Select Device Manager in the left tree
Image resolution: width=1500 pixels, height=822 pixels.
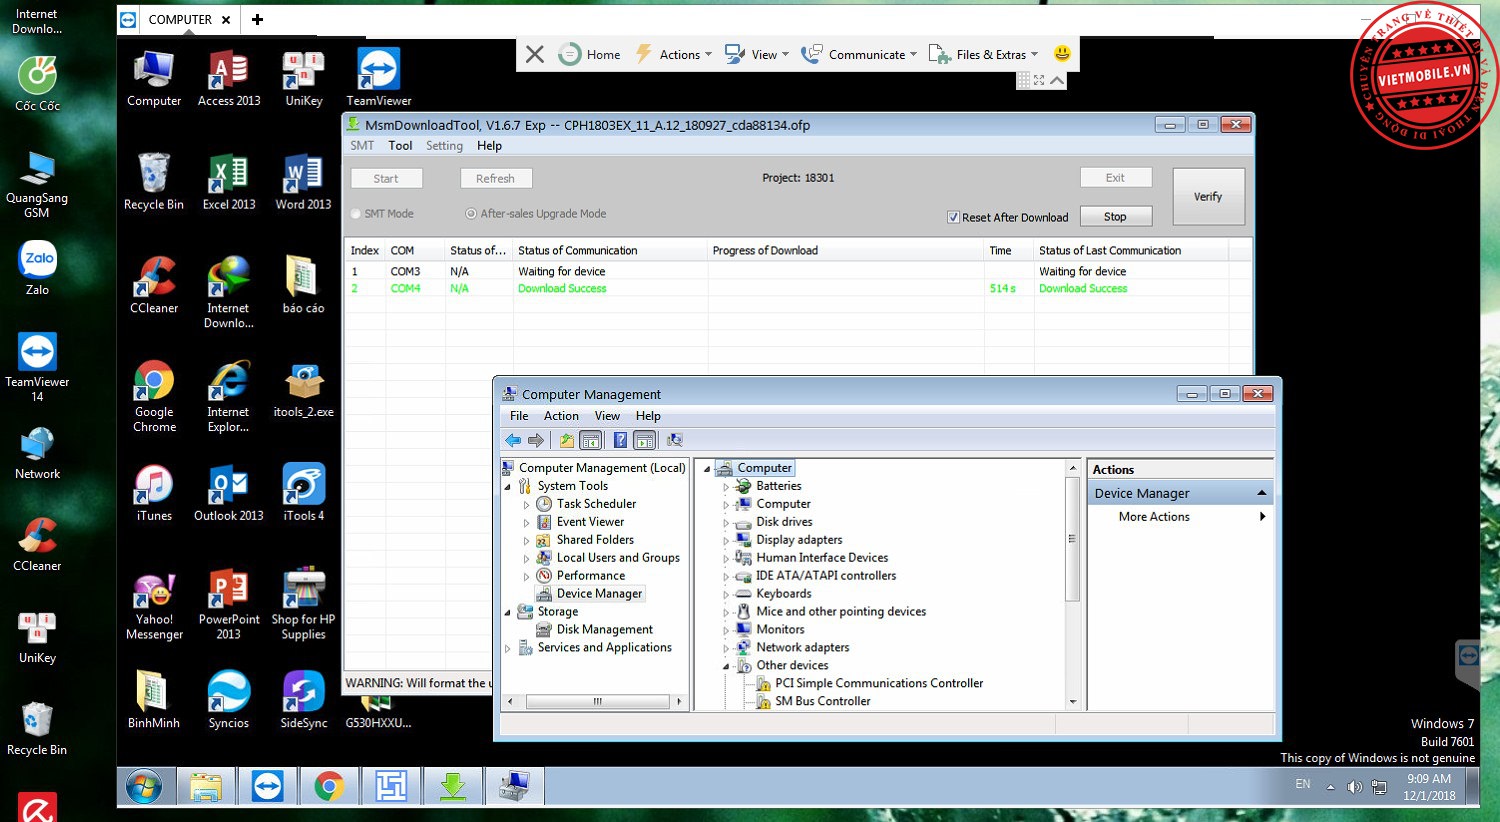(x=599, y=594)
